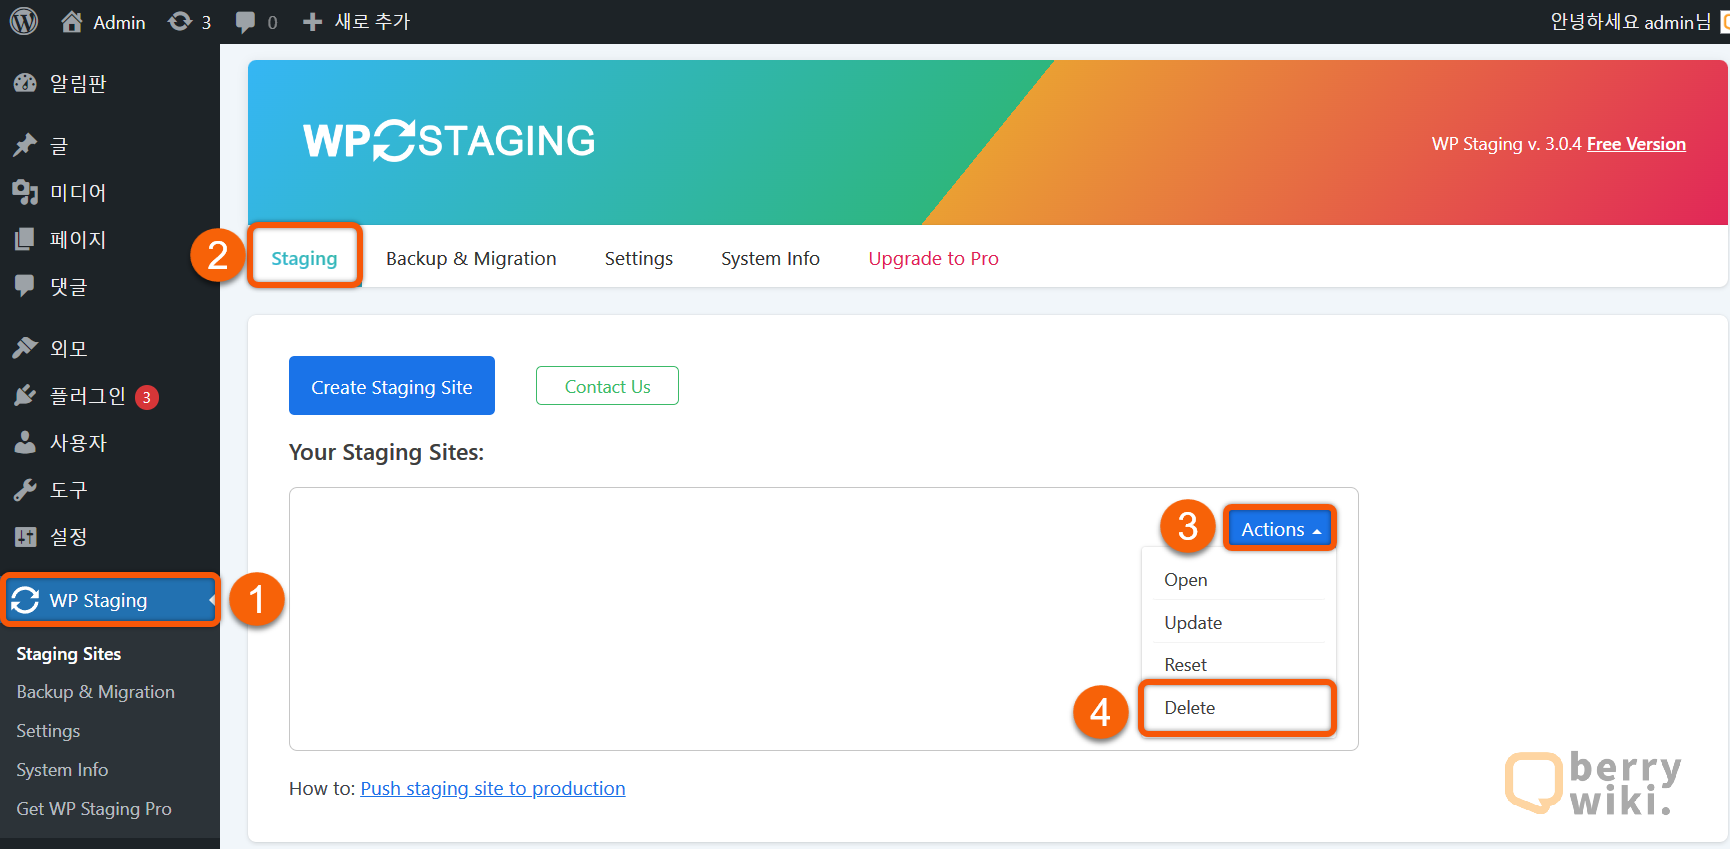
Task: Click the Admin site name text
Action: (119, 22)
